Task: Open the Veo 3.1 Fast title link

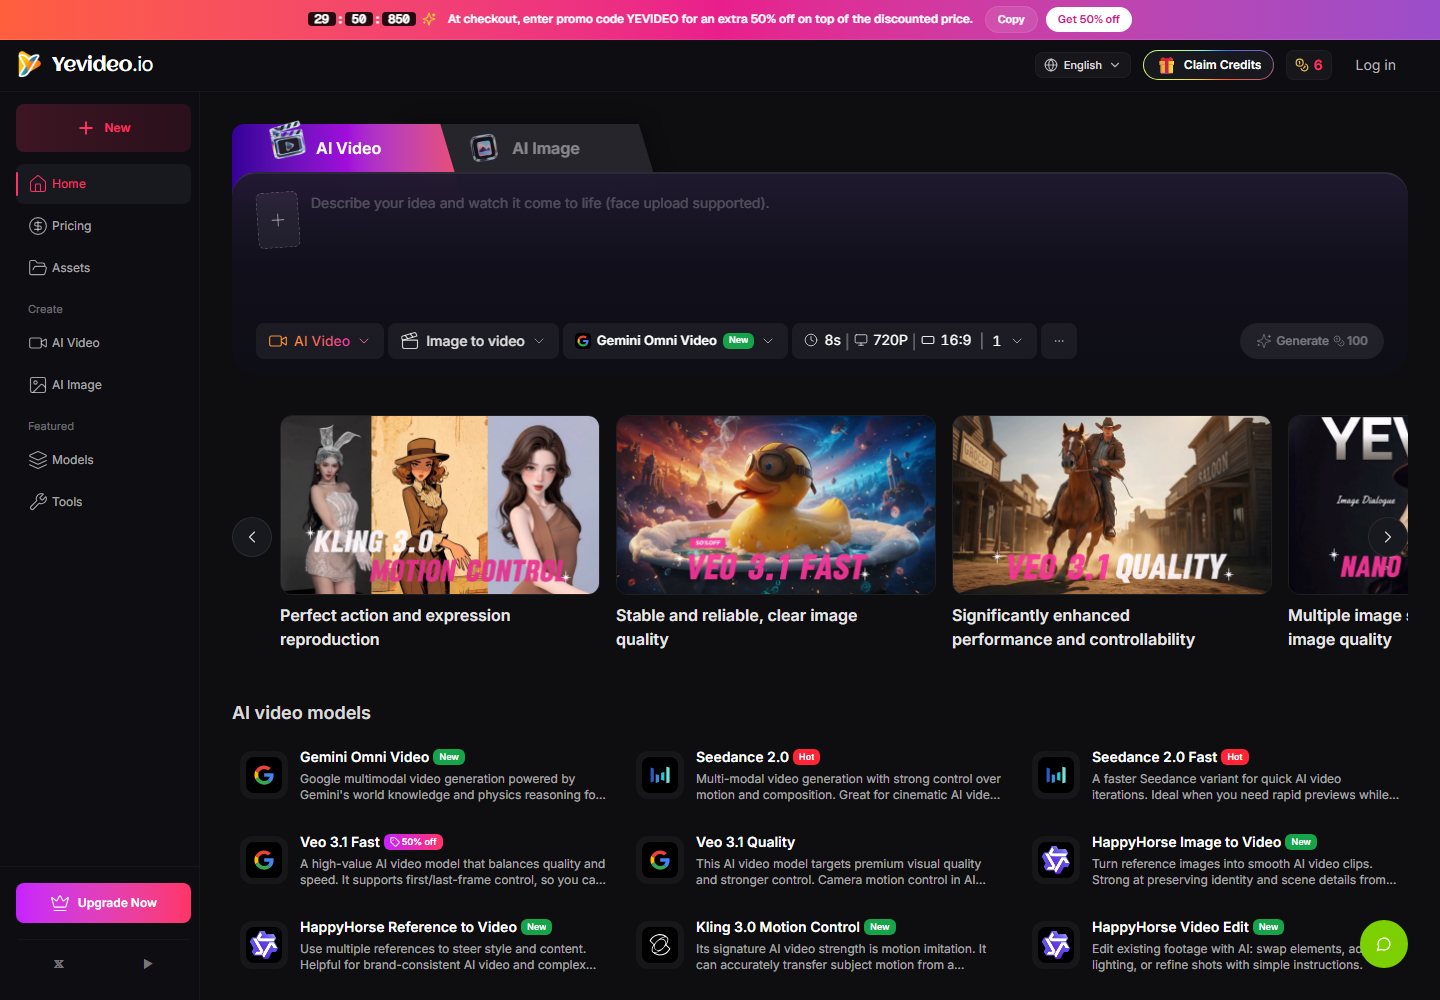Action: click(x=340, y=842)
